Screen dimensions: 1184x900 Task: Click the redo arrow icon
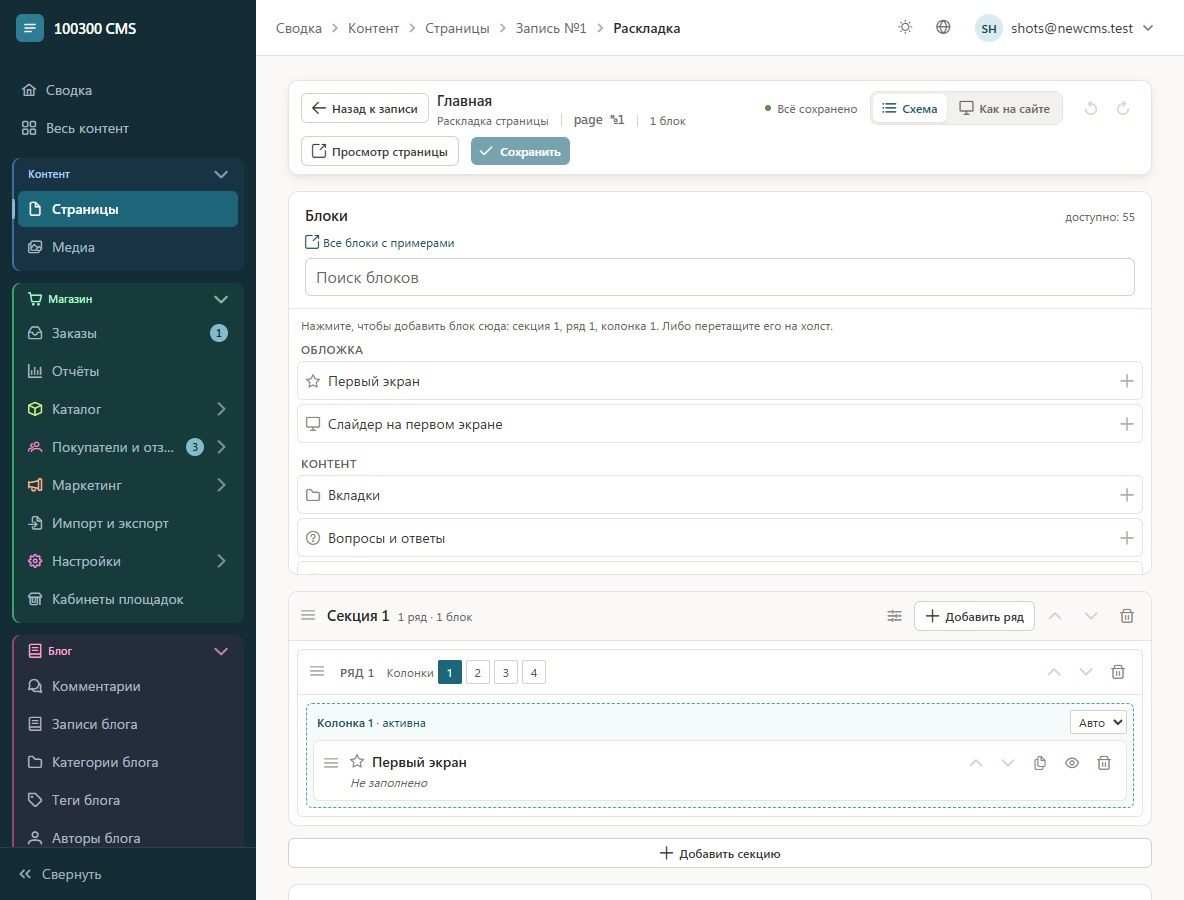point(1123,109)
